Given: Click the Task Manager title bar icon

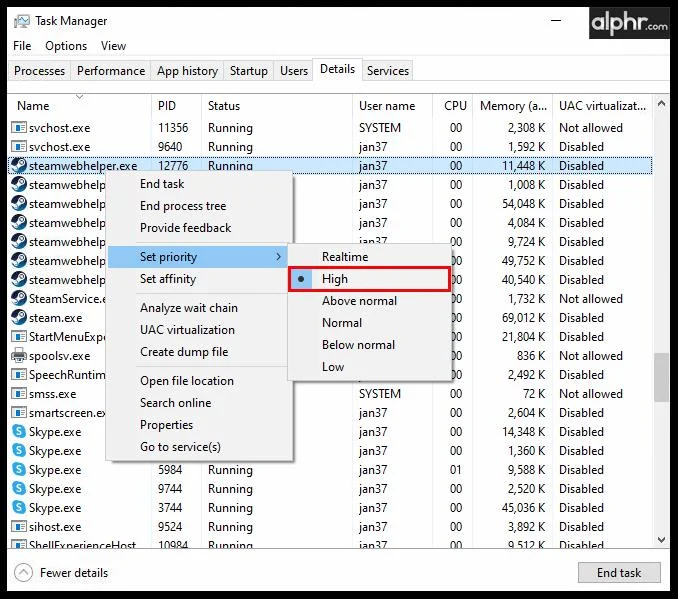Looking at the screenshot, I should click(x=22, y=21).
